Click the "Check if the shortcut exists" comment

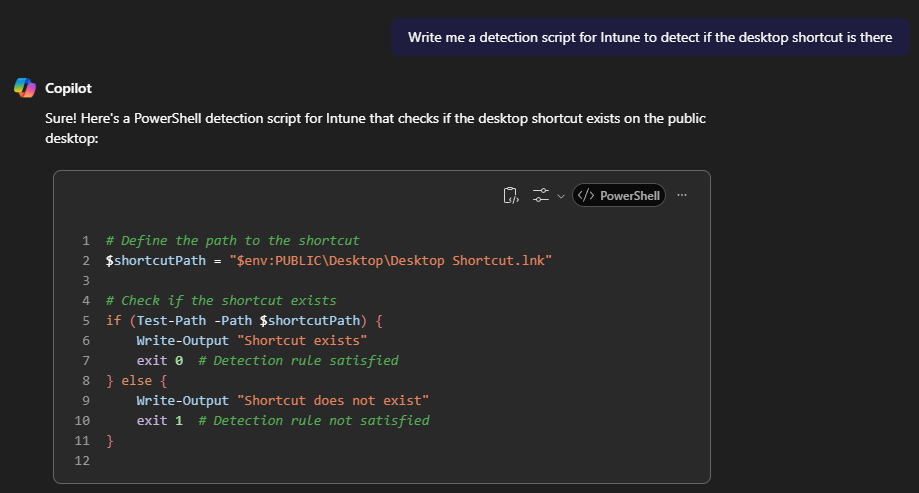pos(220,300)
